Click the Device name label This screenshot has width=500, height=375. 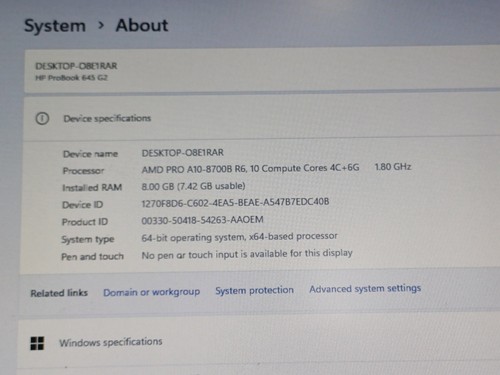point(90,154)
